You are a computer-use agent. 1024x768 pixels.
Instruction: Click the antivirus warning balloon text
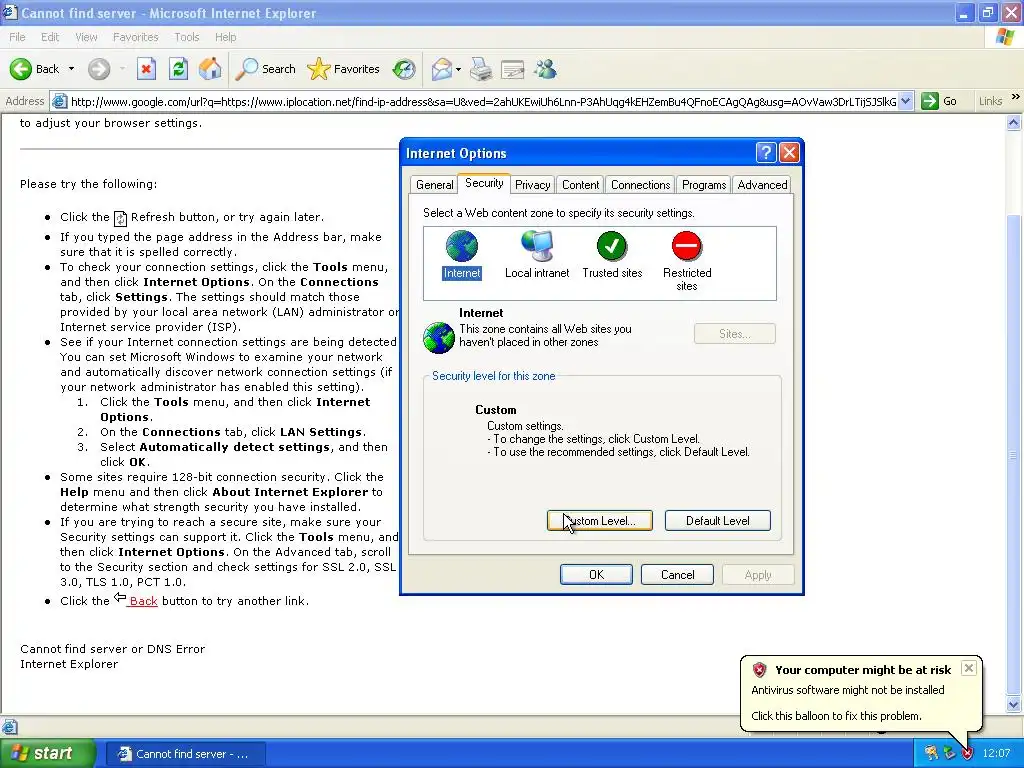coord(848,690)
